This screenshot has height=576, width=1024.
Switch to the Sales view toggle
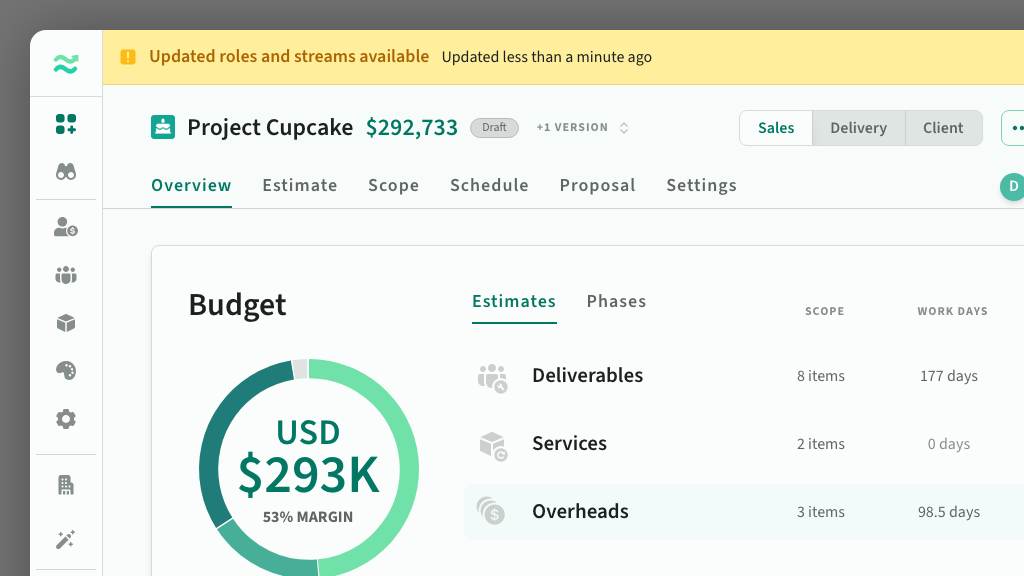776,128
